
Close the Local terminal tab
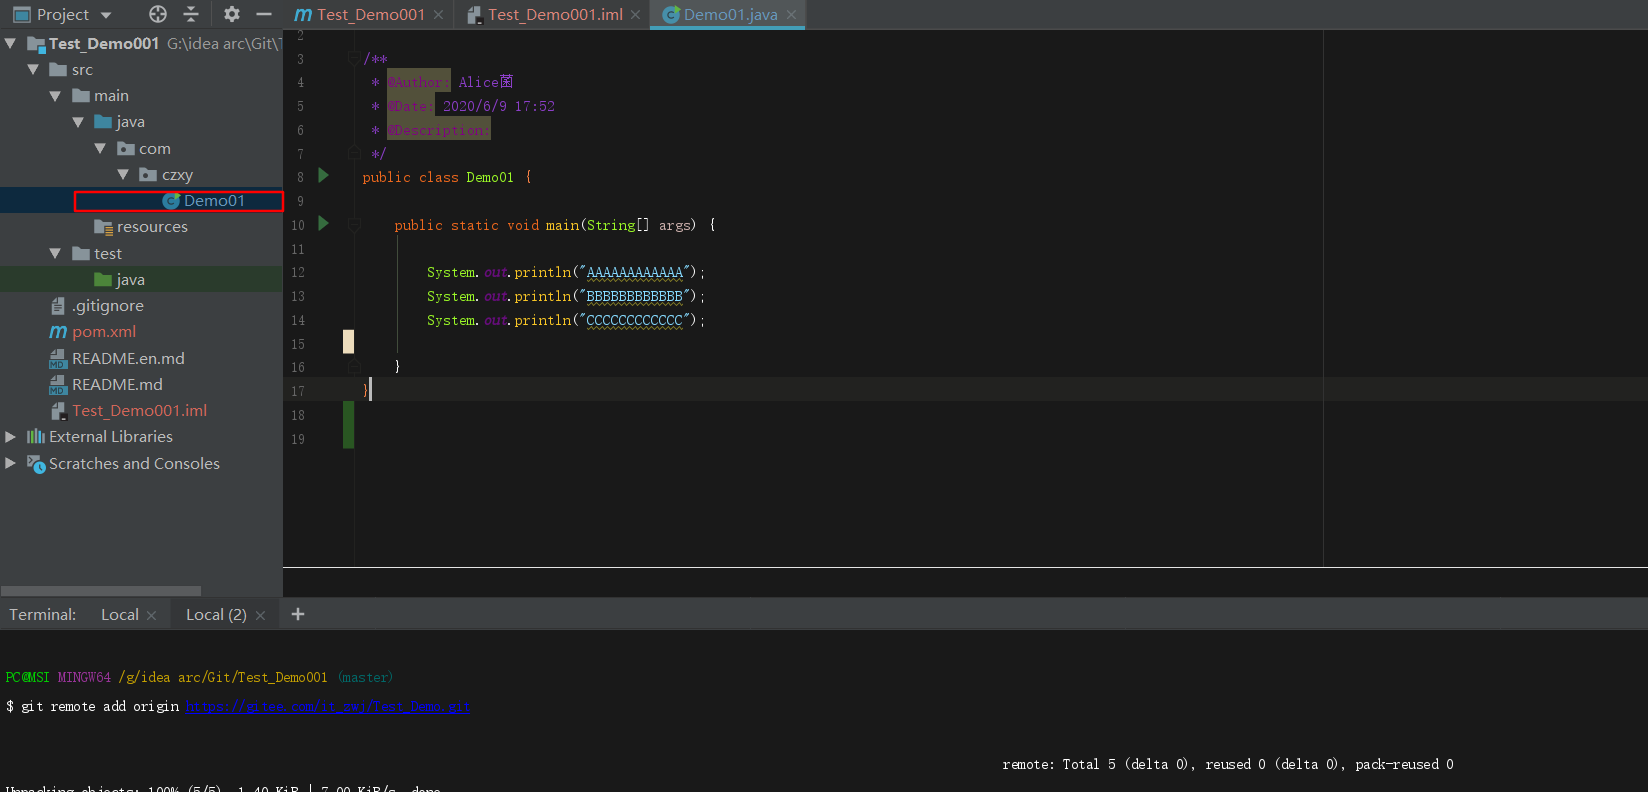[152, 616]
